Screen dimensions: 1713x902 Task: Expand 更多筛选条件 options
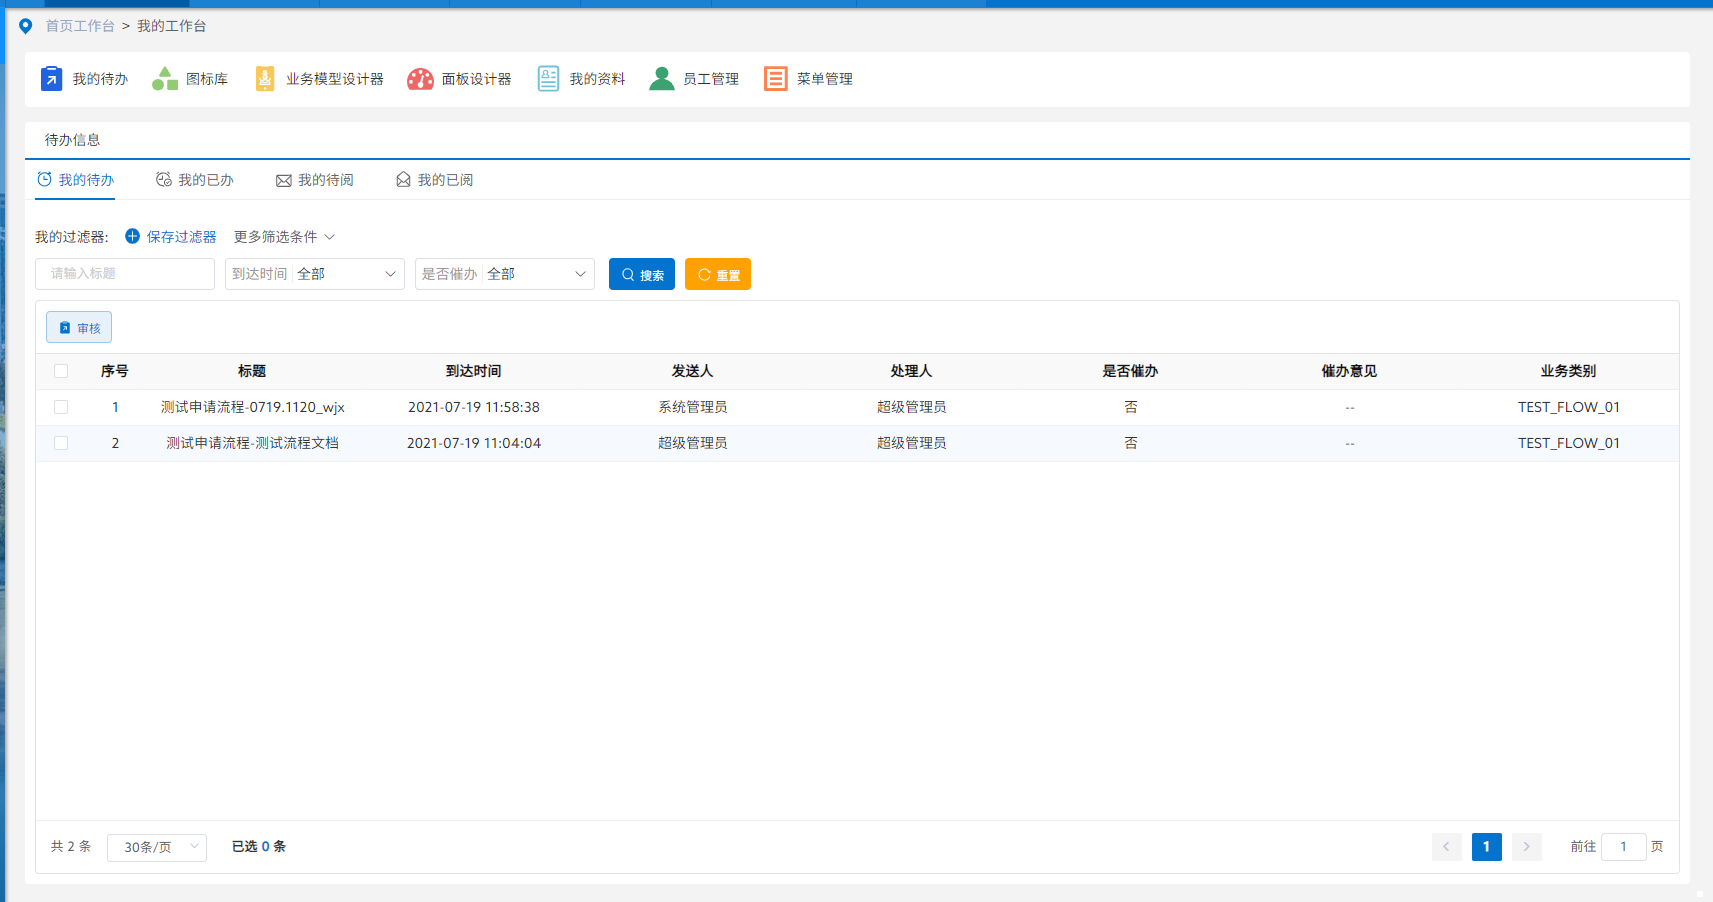[x=284, y=237]
